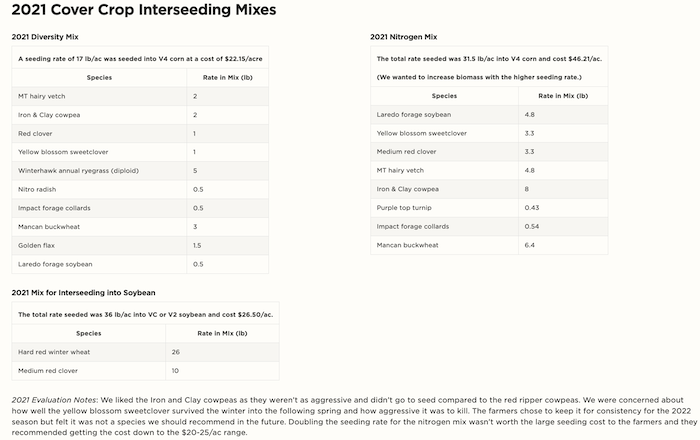
Task: Click the "2021 Nitrogen Mix" table title
Action: point(403,37)
